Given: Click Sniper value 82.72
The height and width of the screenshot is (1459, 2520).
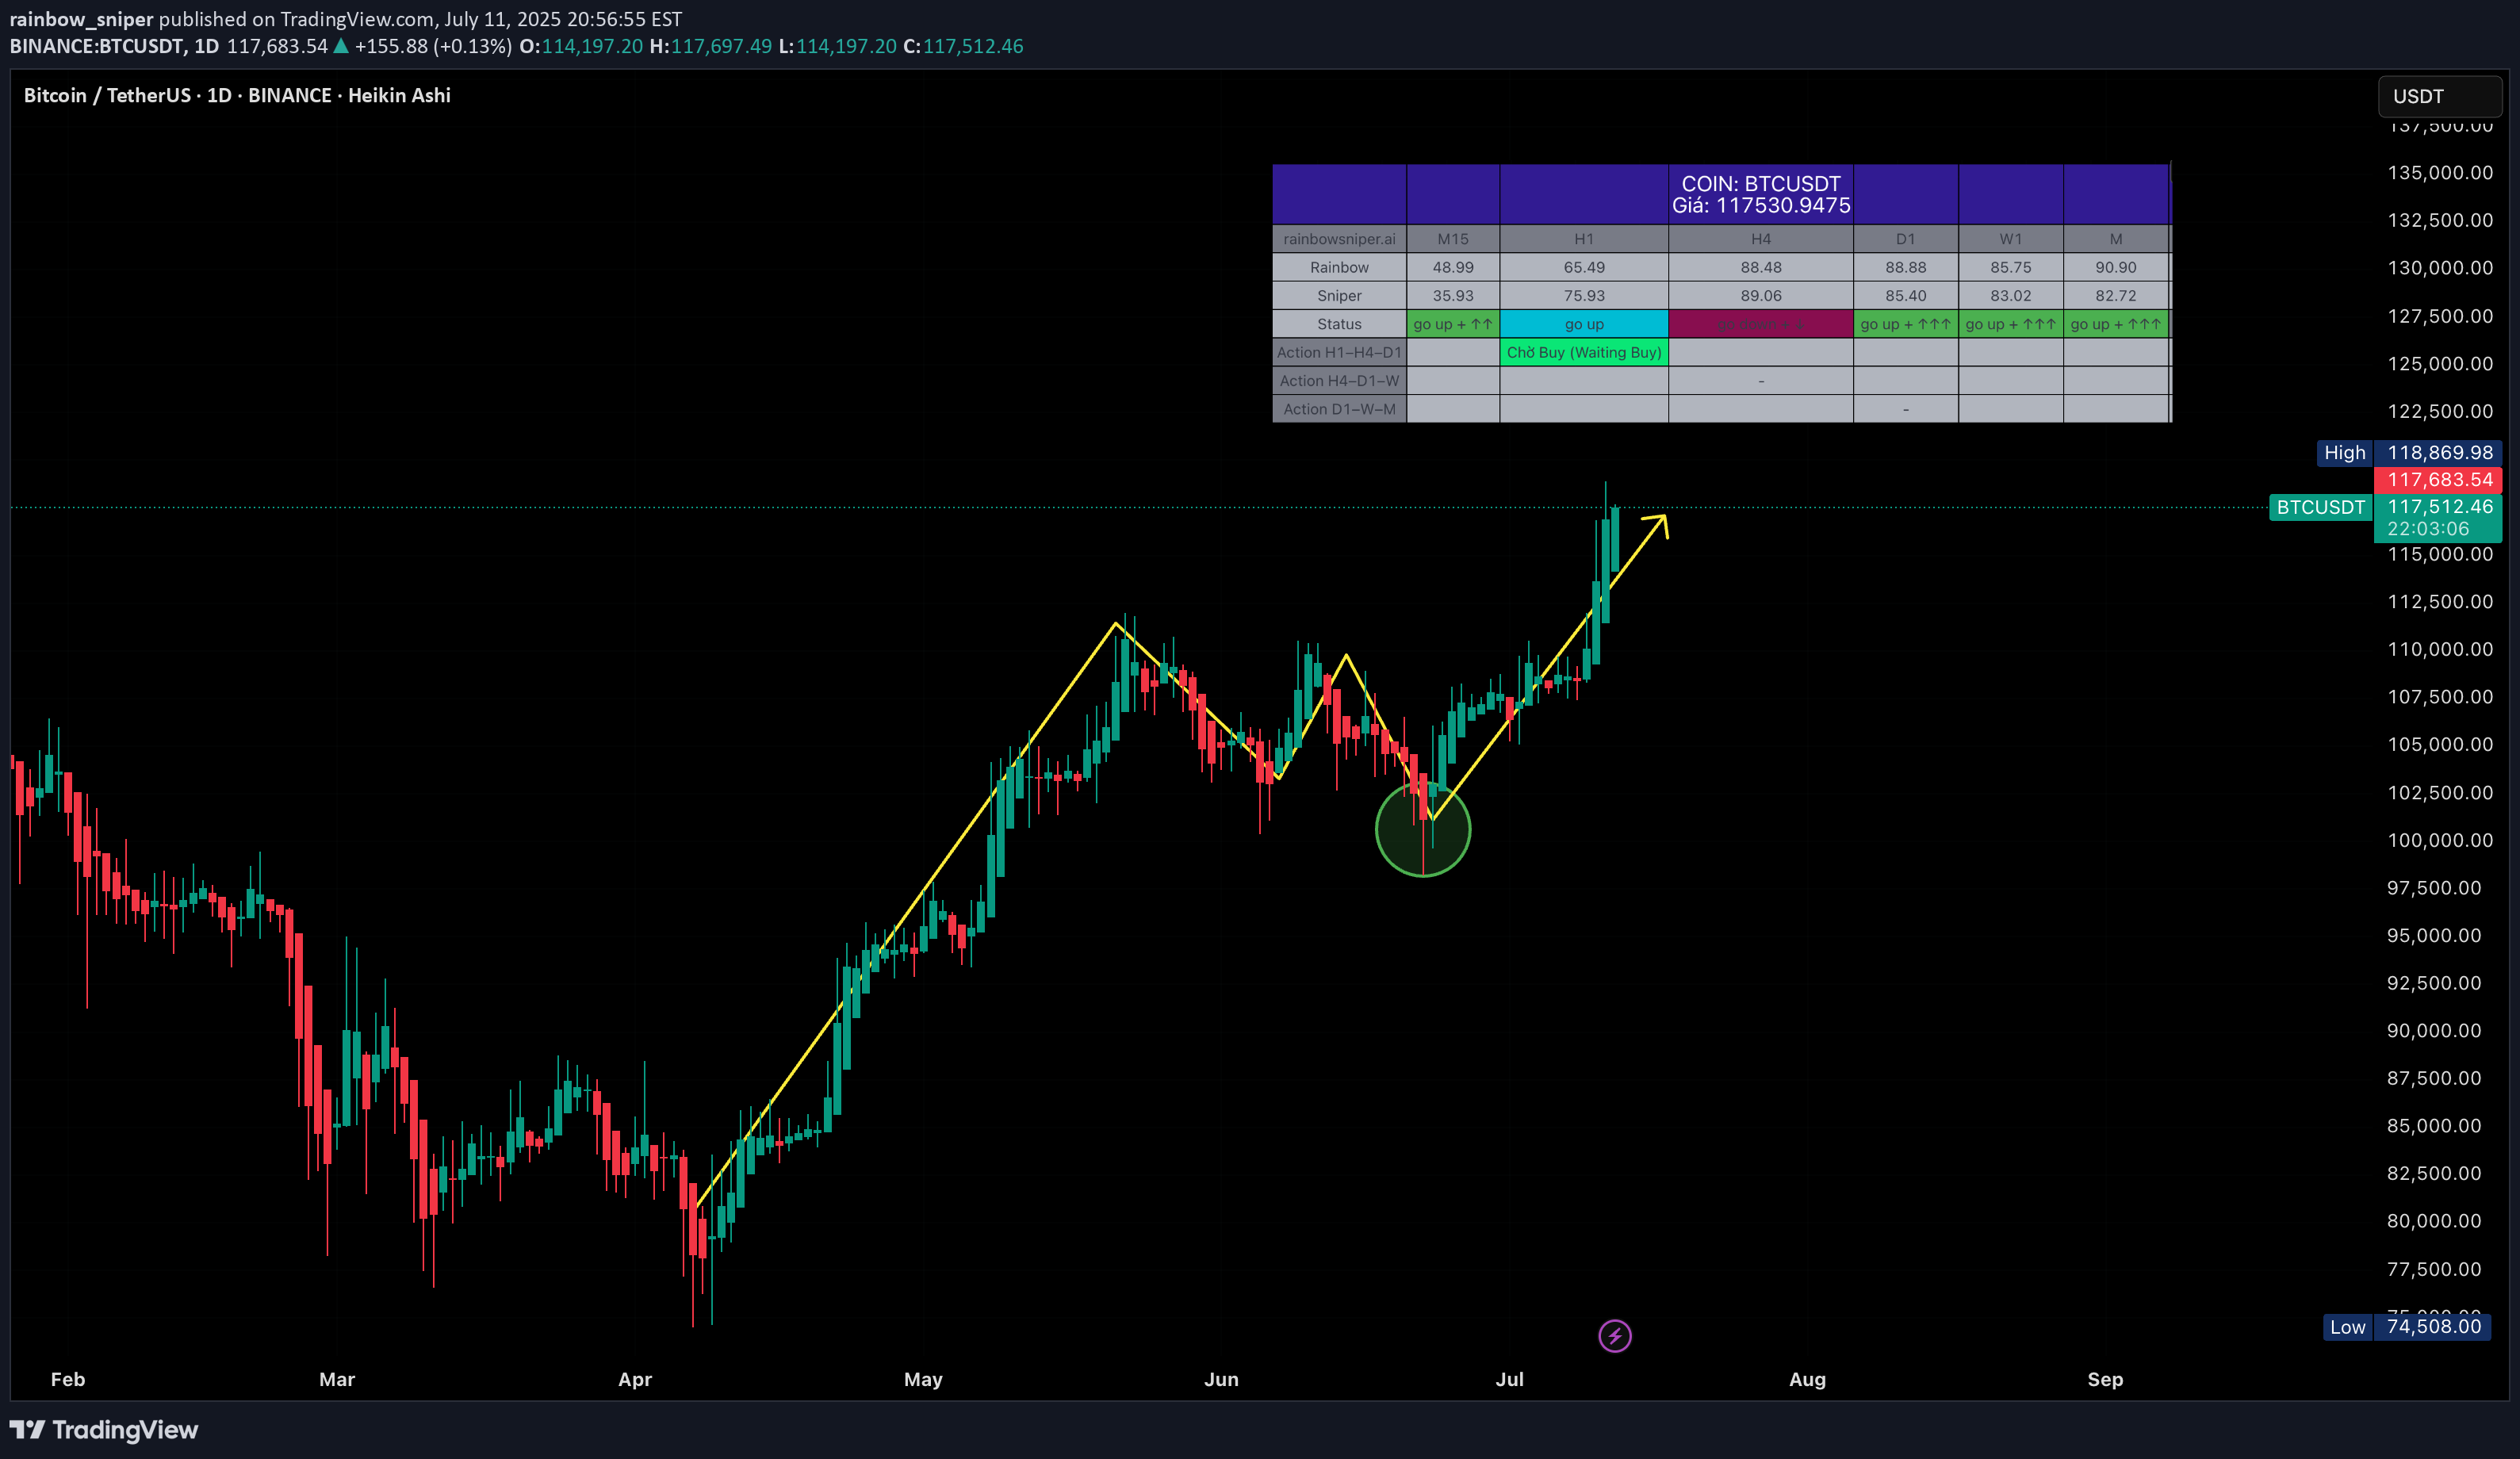Looking at the screenshot, I should [2115, 295].
